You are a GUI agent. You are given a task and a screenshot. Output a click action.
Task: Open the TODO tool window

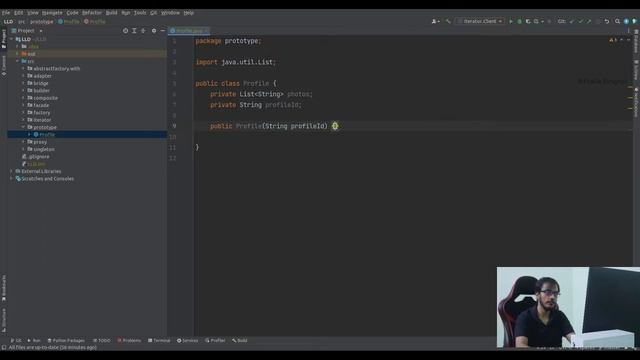(102, 340)
